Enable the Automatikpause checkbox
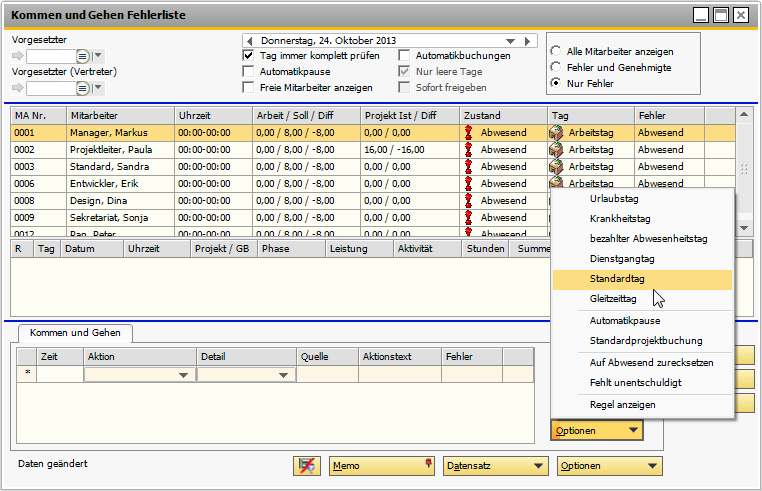Screen dimensions: 762x491 pos(249,72)
